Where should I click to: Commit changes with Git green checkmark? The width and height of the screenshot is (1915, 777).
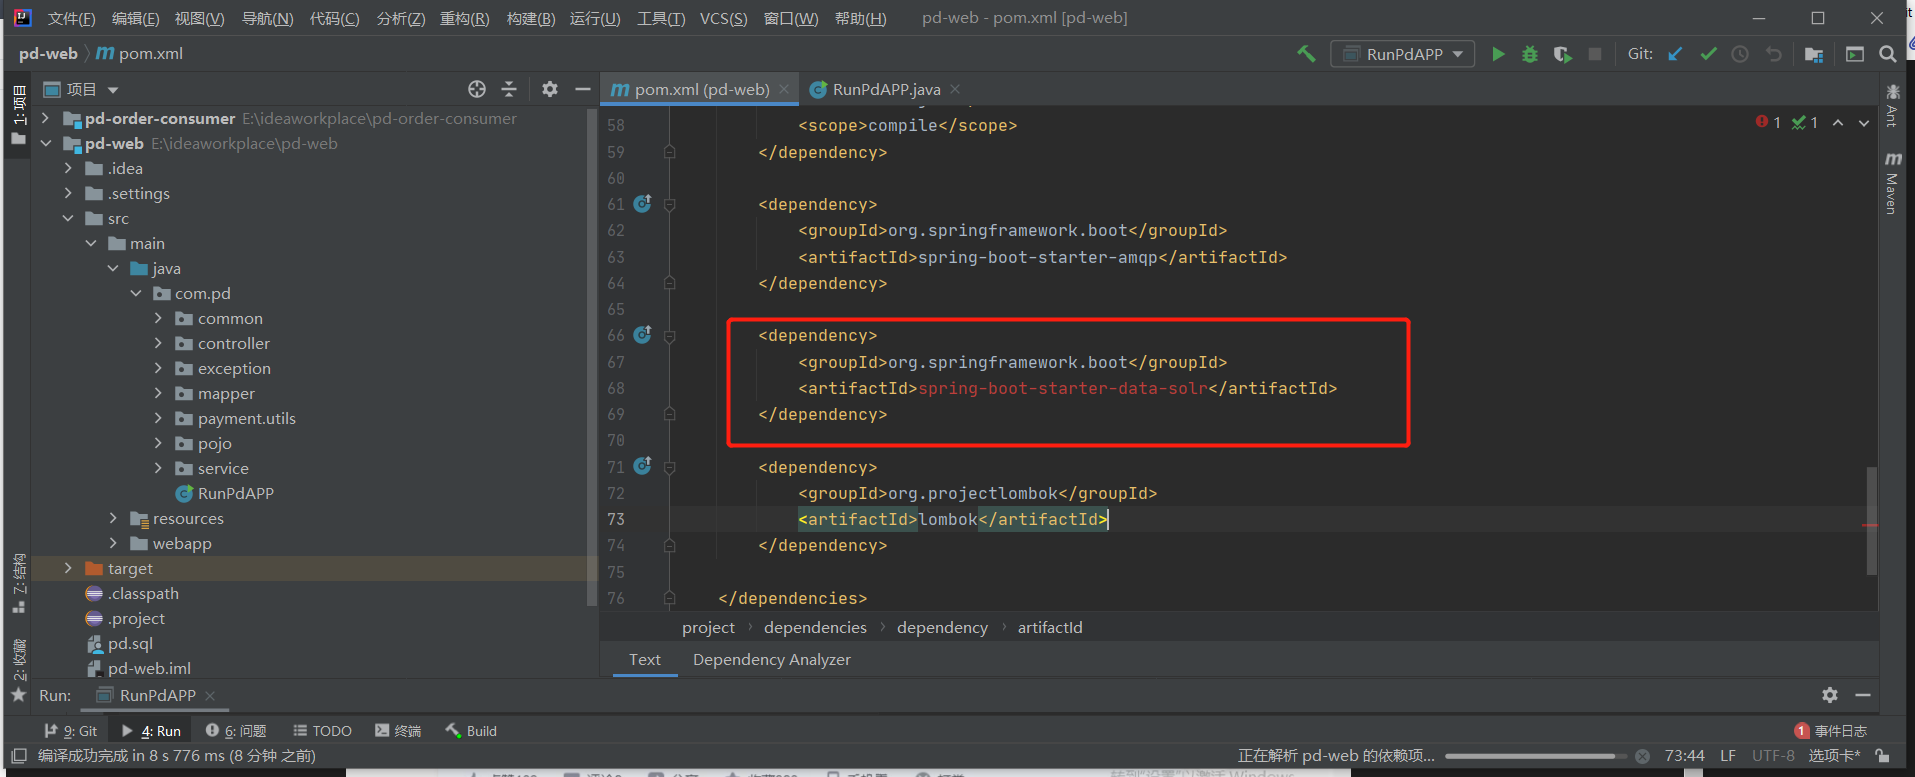1708,54
